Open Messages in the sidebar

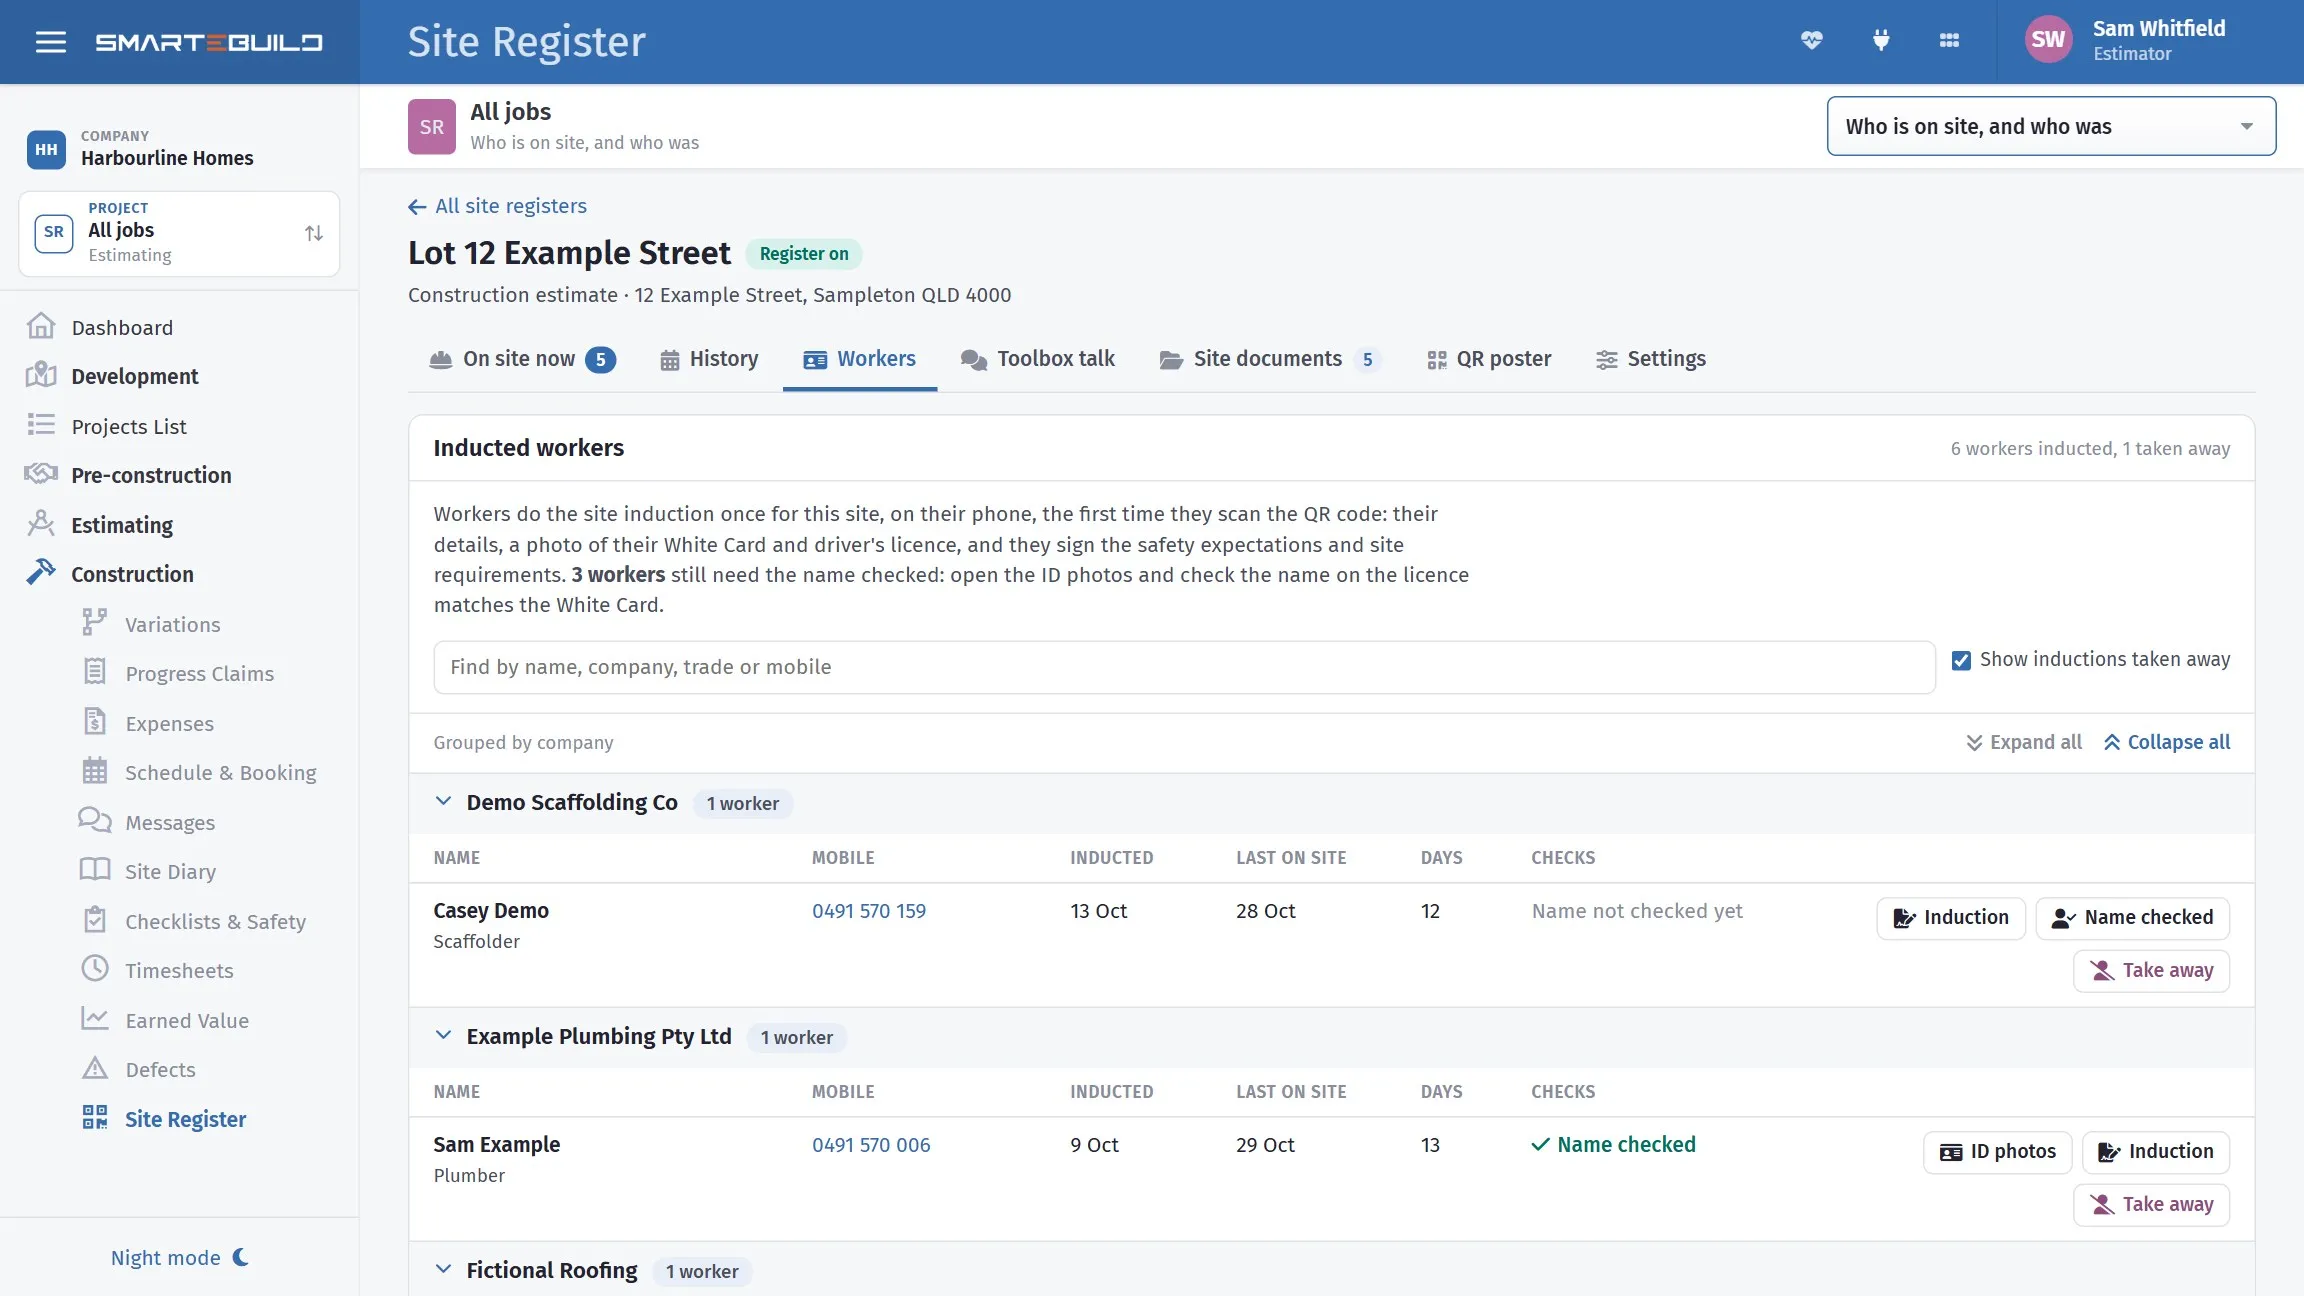click(x=170, y=822)
